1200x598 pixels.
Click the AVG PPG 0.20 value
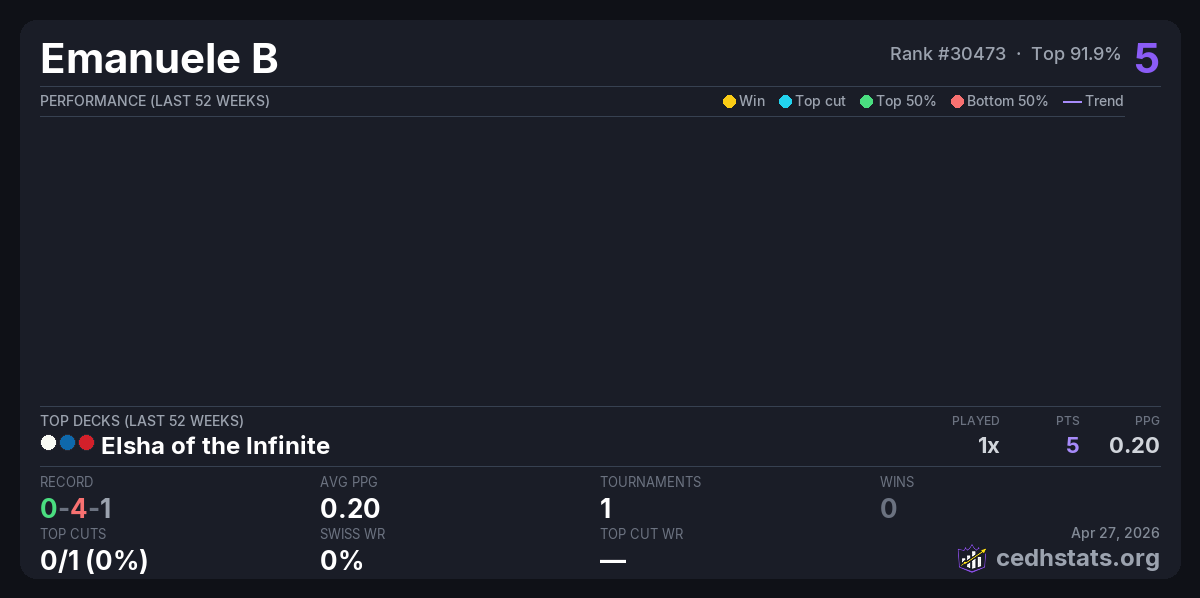[x=350, y=508]
